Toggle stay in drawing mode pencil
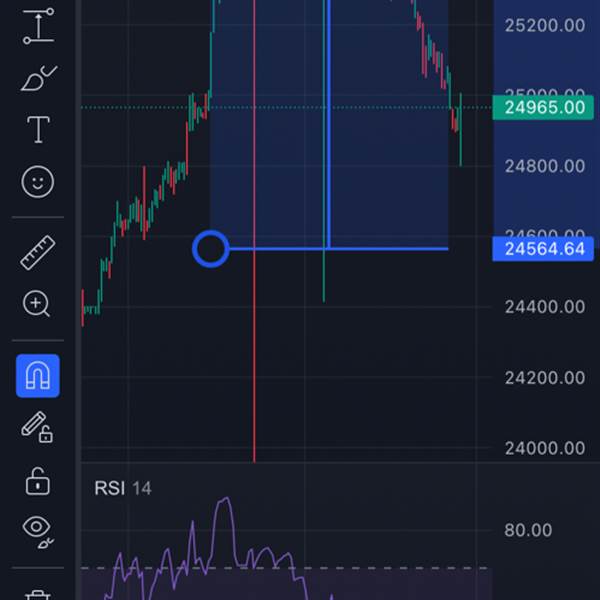Image resolution: width=600 pixels, height=600 pixels. tap(37, 427)
